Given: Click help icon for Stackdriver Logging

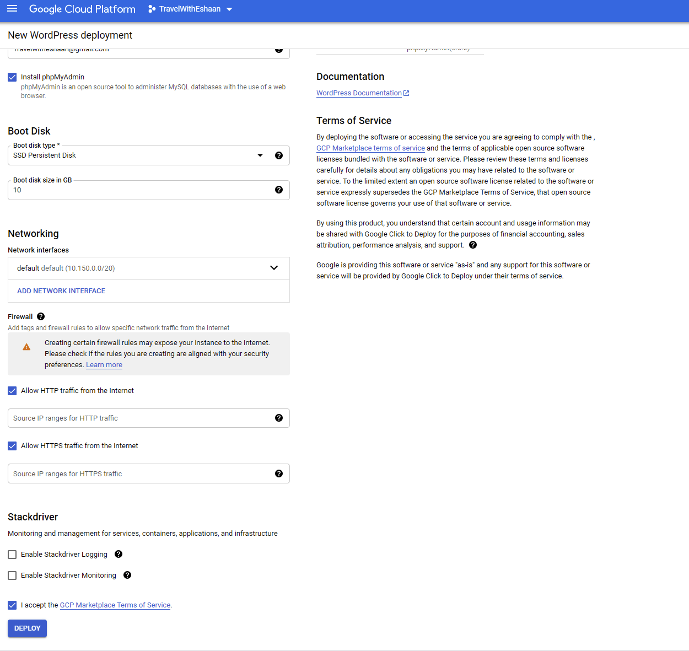Looking at the screenshot, I should (118, 554).
